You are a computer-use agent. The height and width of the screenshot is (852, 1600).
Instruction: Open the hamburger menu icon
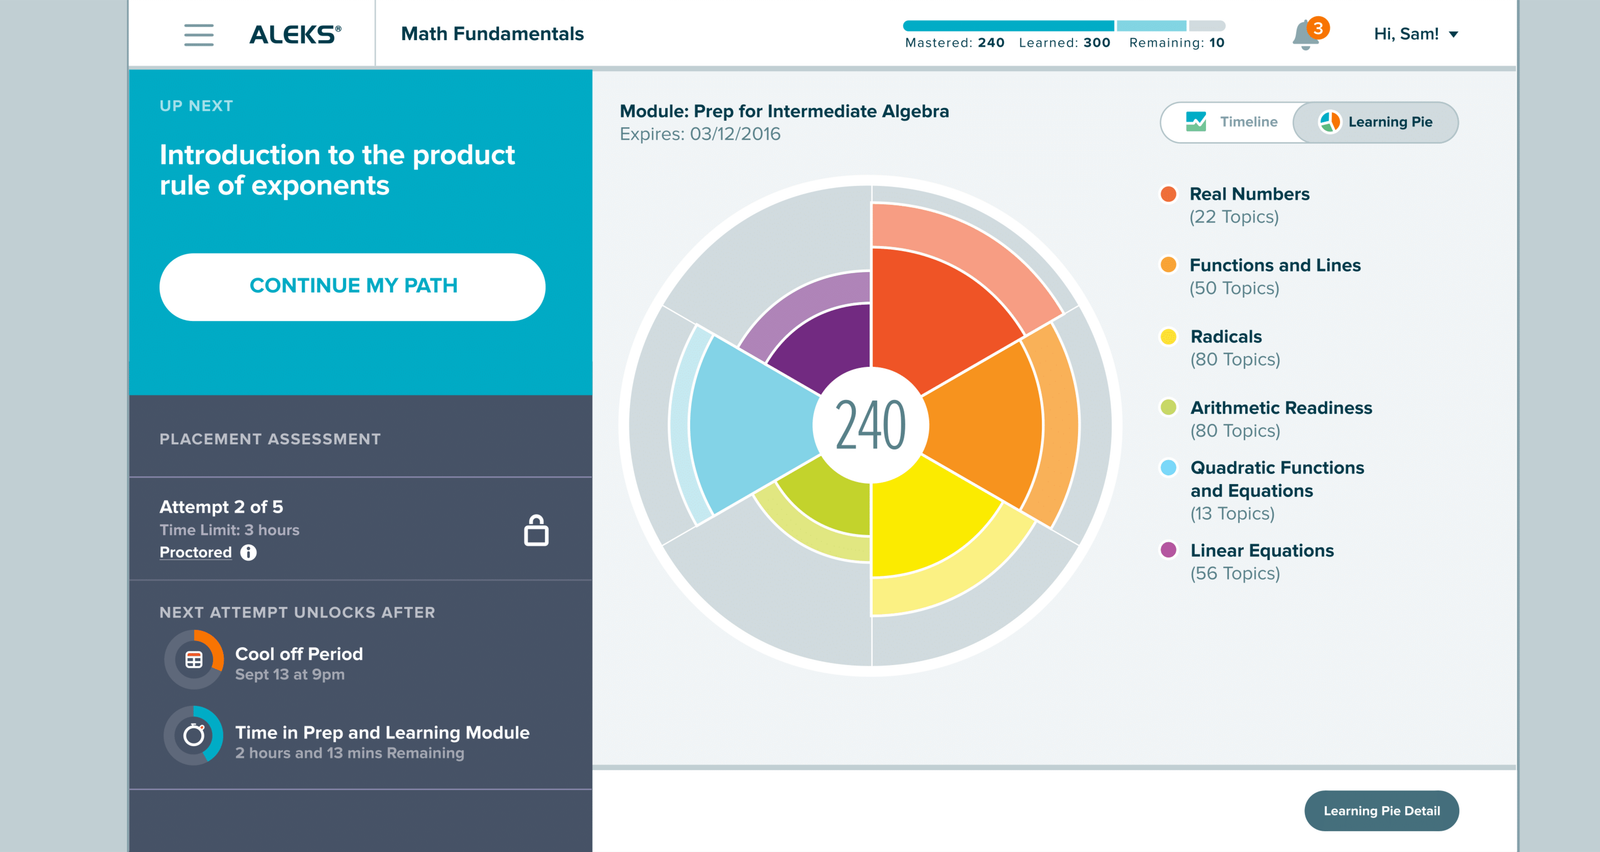click(x=199, y=35)
